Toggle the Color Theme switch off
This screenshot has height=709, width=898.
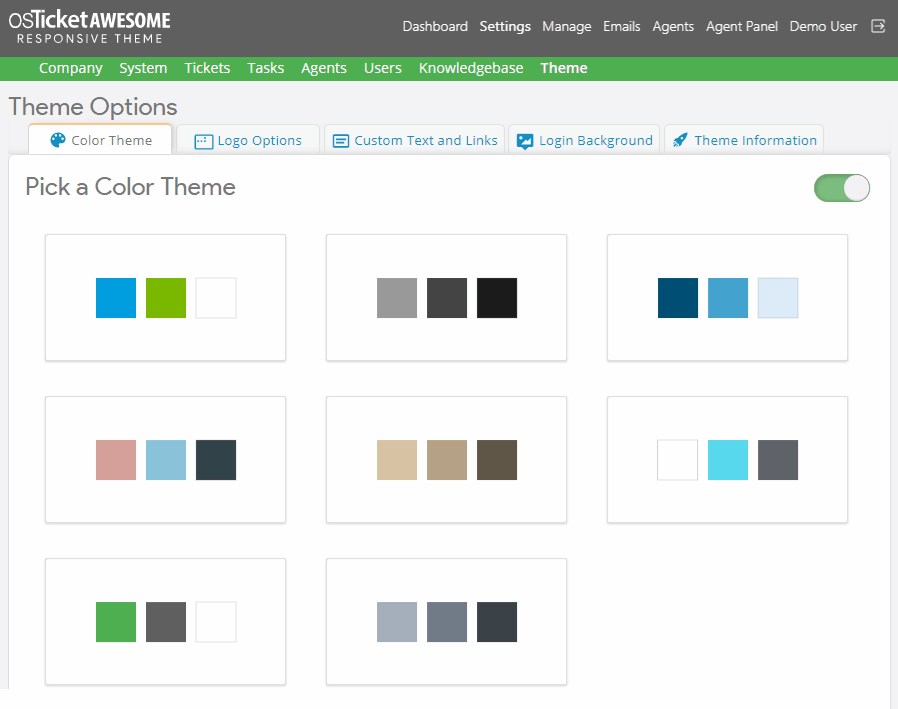[x=842, y=188]
